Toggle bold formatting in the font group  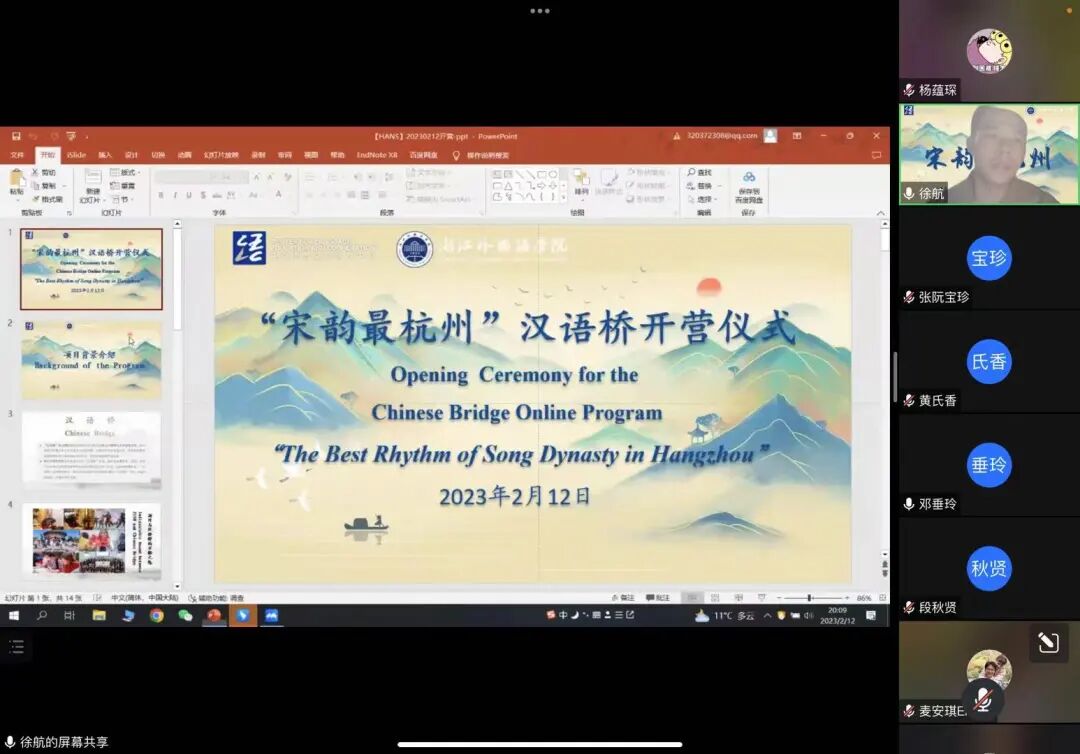161,196
